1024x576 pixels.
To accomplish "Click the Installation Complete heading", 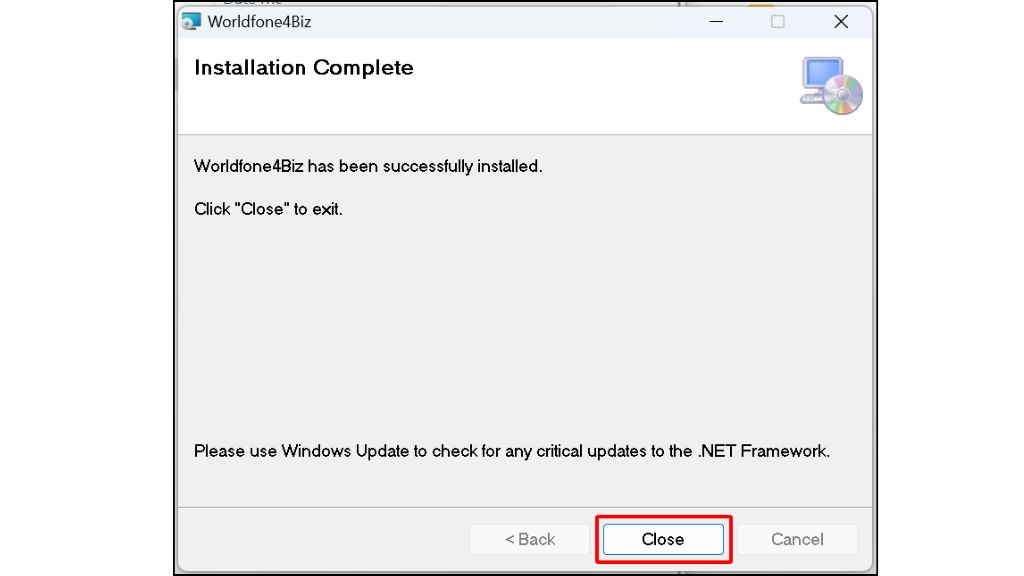I will (x=304, y=67).
